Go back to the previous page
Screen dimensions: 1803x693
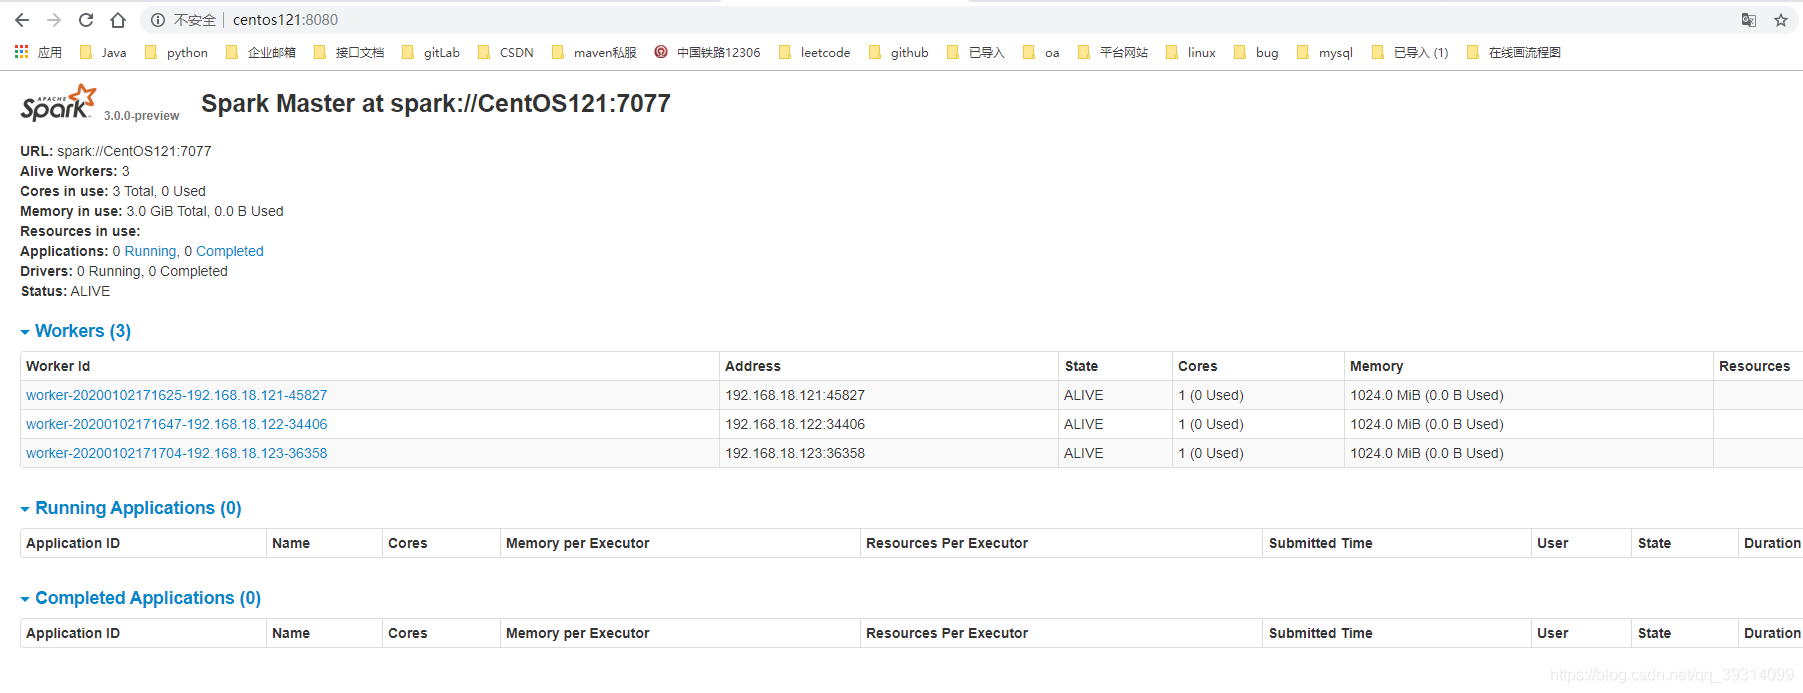[22, 20]
